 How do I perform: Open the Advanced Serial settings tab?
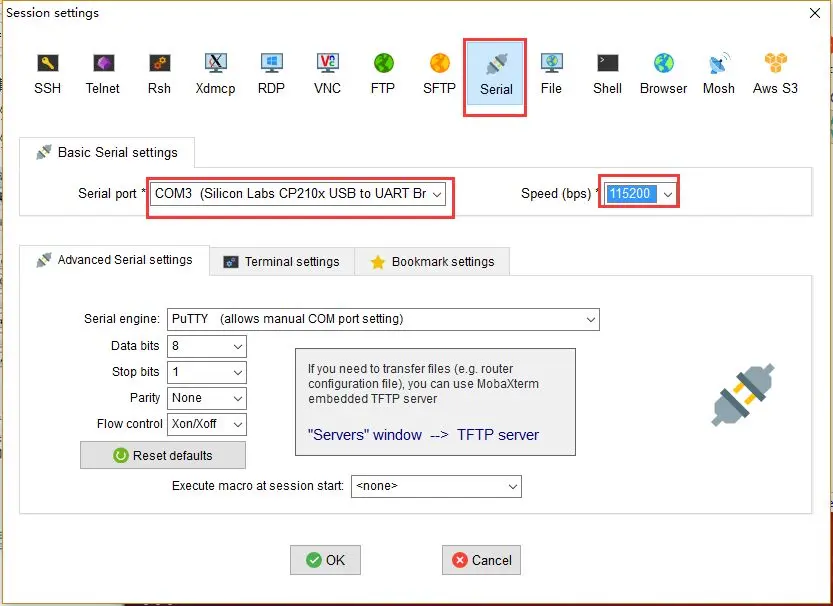tap(114, 260)
